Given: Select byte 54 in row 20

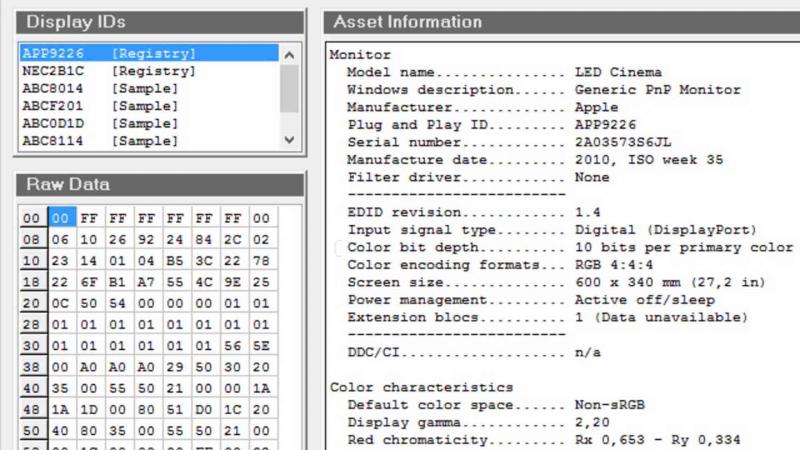Looking at the screenshot, I should 118,303.
